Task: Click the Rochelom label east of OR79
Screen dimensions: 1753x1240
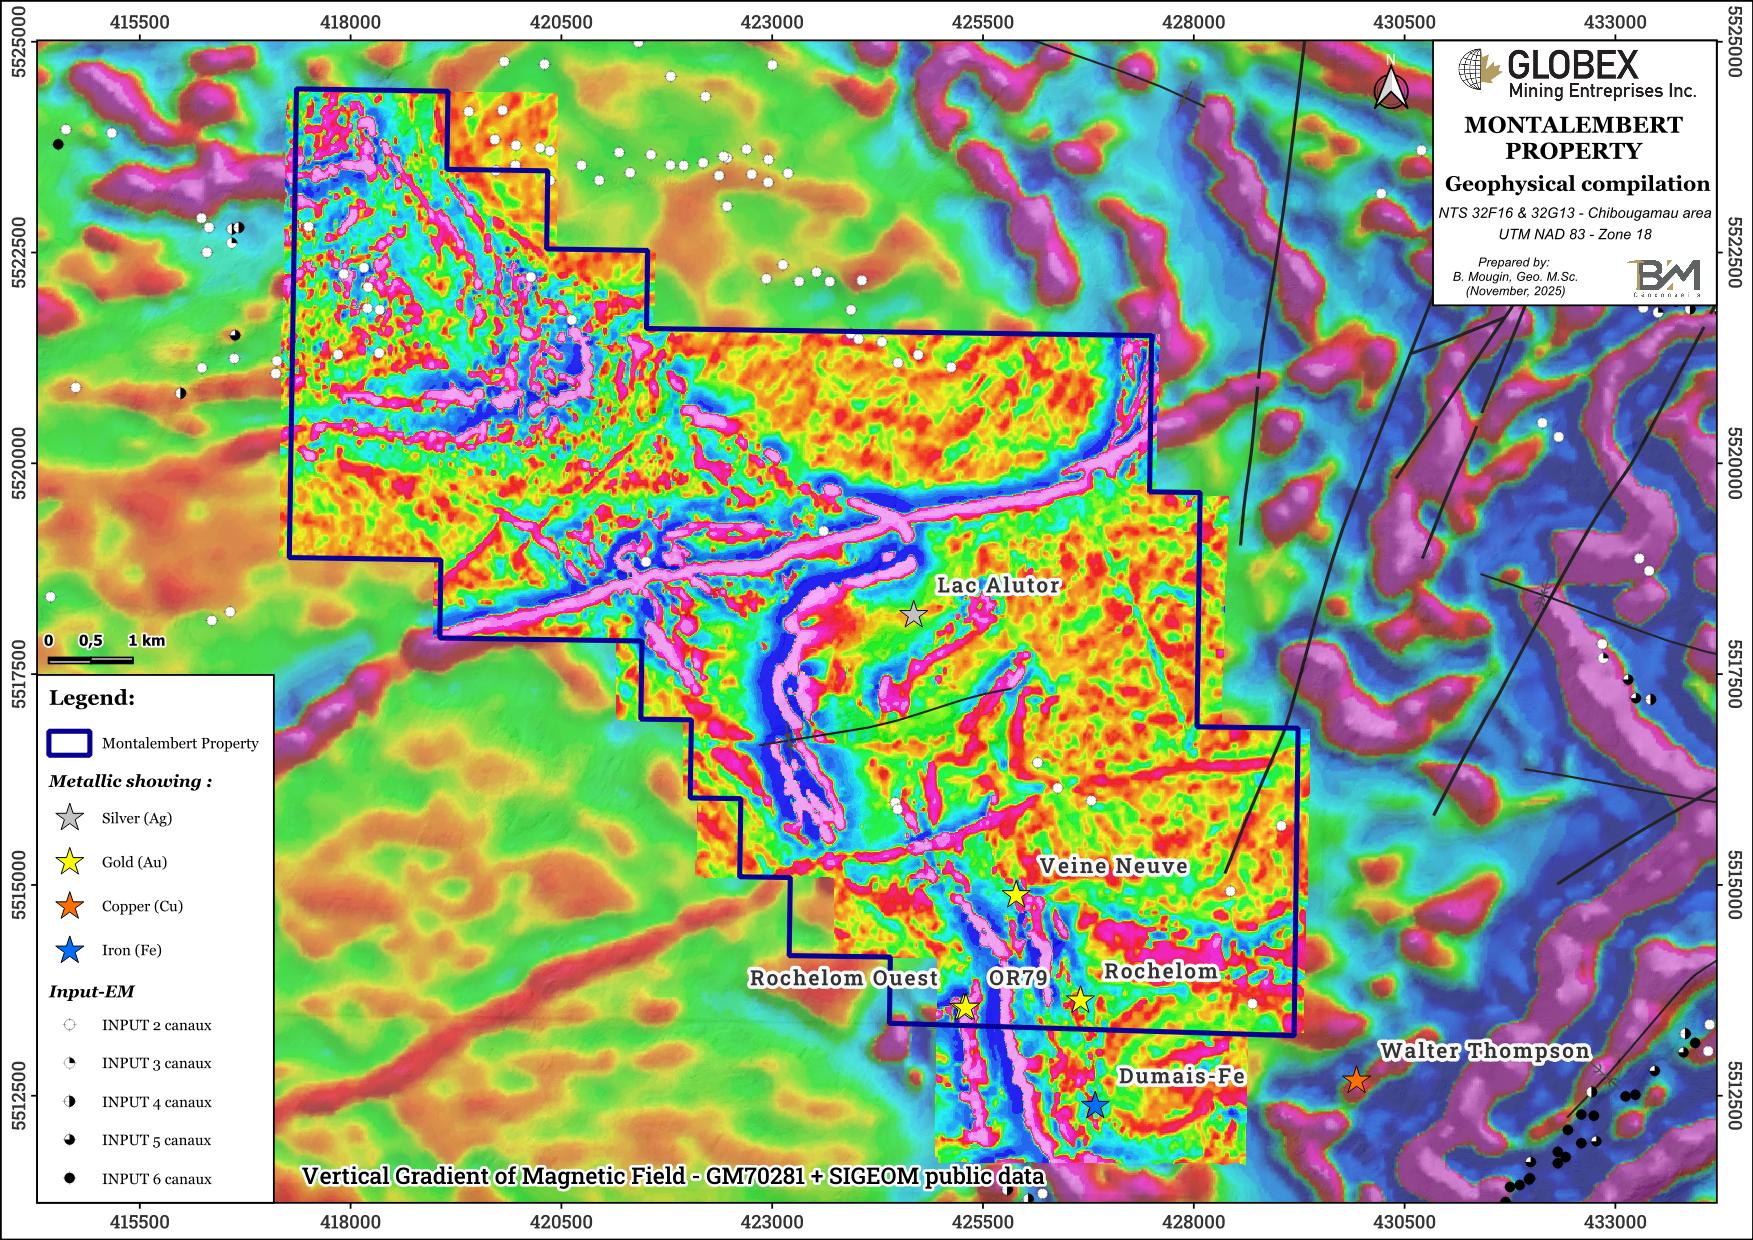Action: tap(1161, 972)
